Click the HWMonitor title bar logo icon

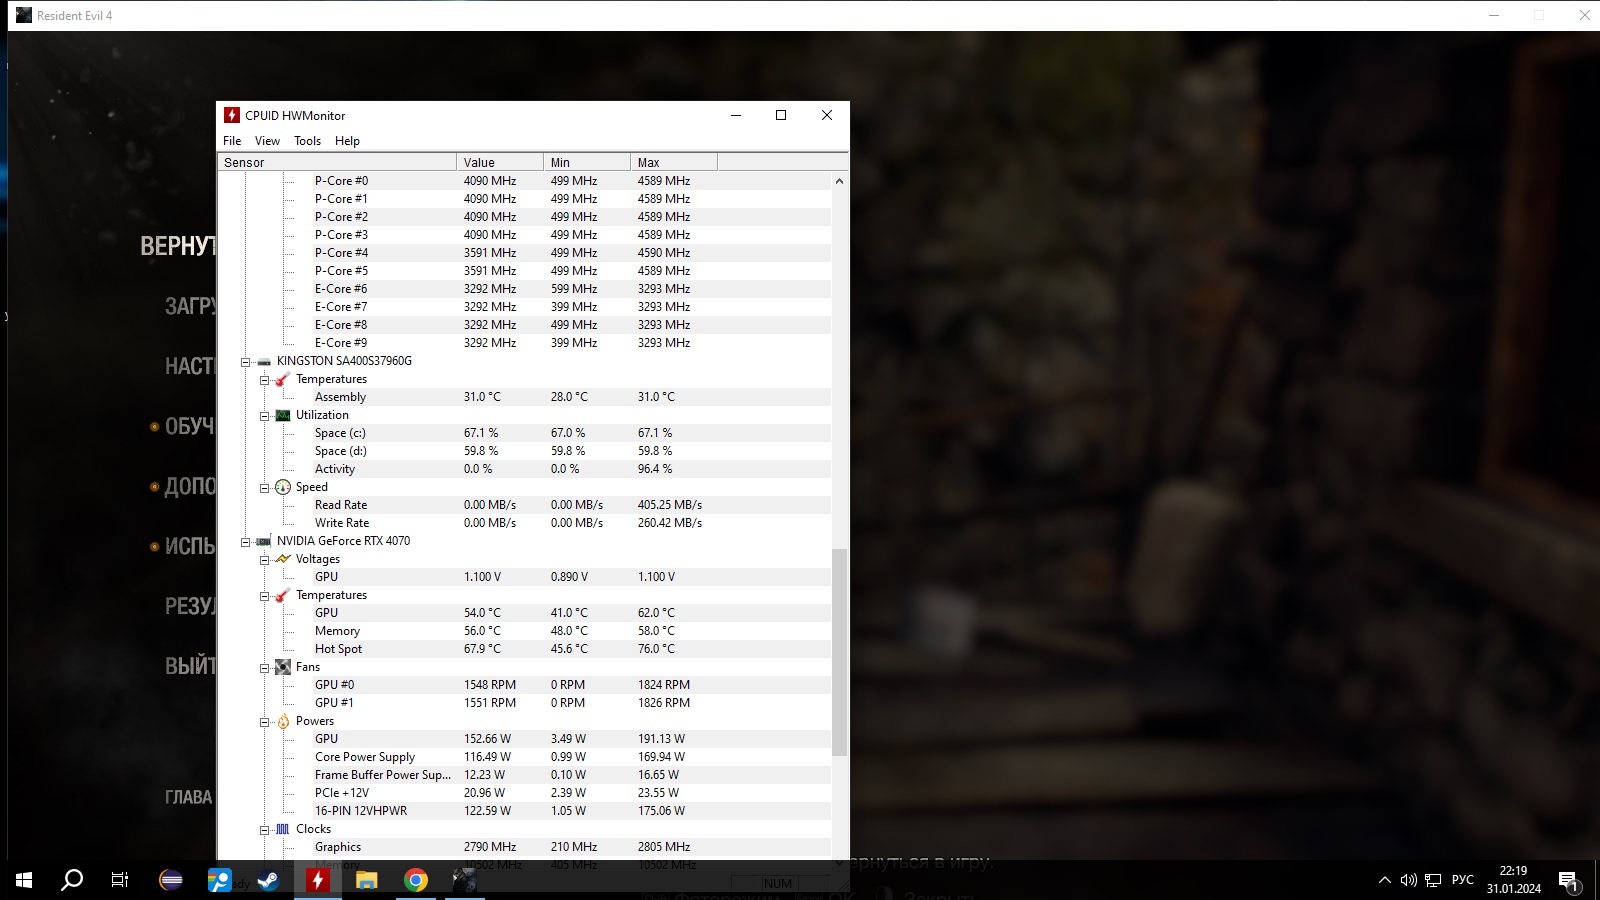[x=232, y=115]
